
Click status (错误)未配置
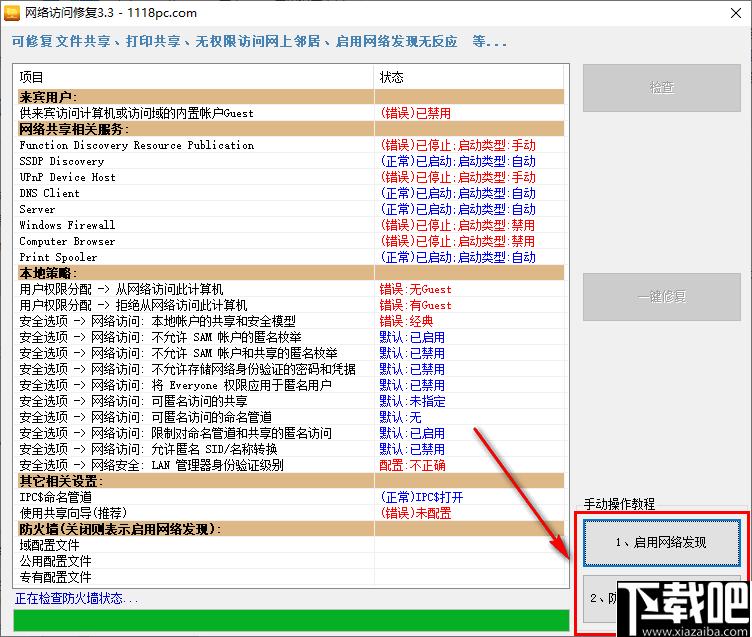(416, 513)
